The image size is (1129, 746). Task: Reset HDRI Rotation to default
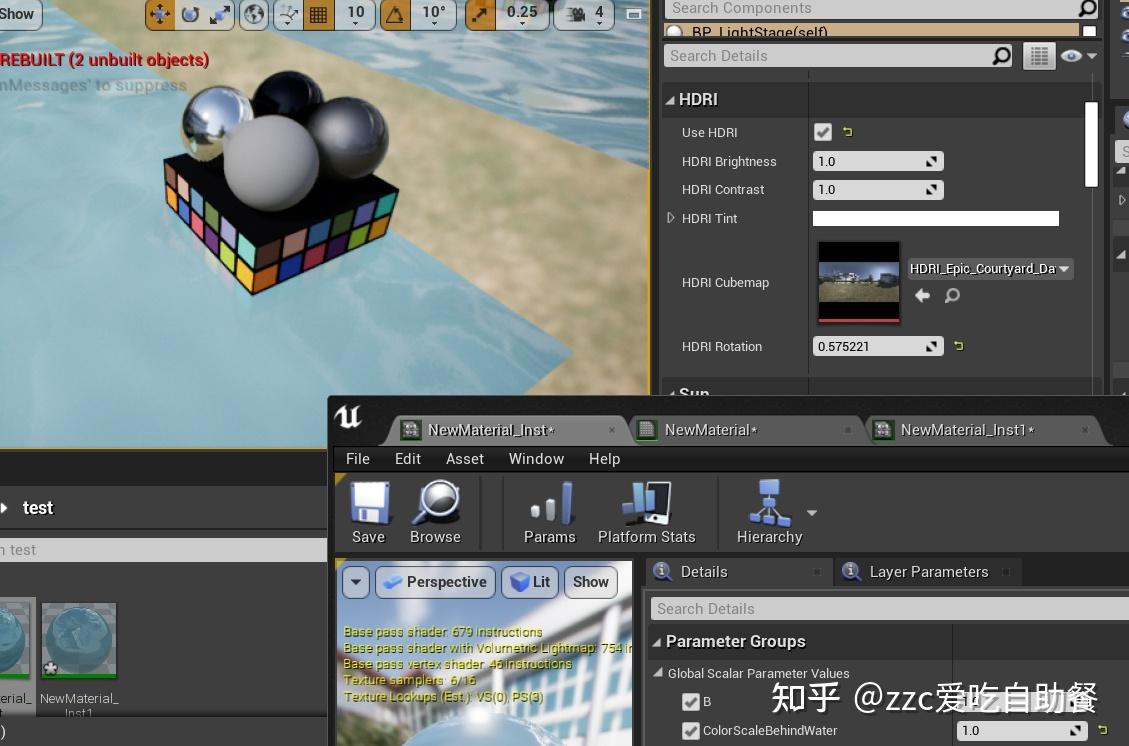tap(958, 346)
